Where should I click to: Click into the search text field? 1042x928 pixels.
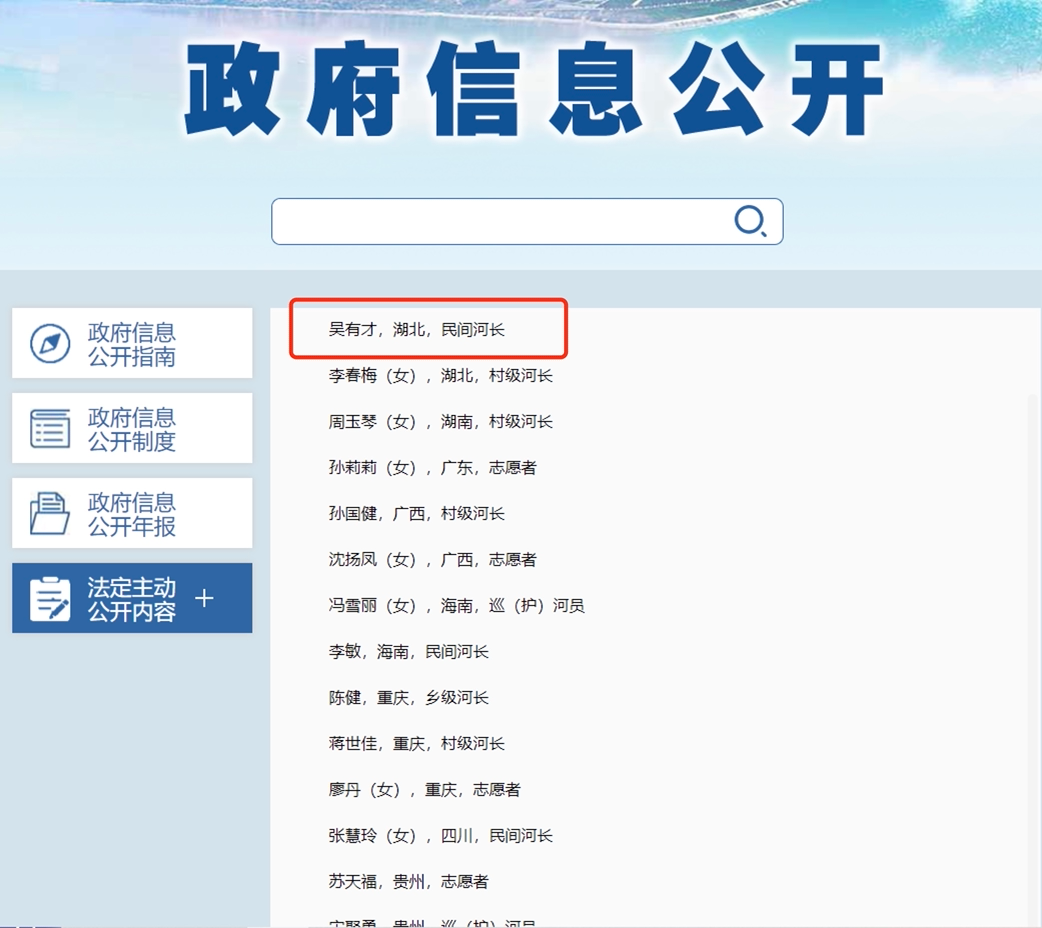click(x=500, y=221)
